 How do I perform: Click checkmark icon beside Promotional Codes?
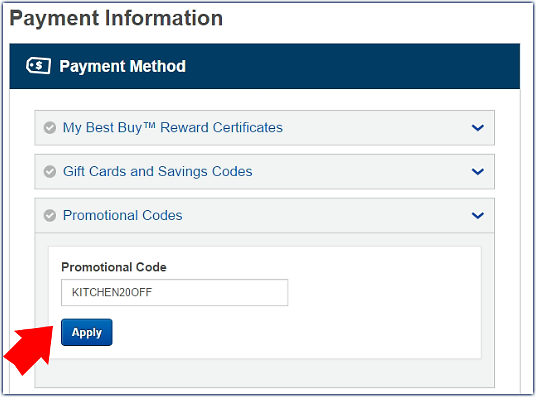tap(50, 215)
